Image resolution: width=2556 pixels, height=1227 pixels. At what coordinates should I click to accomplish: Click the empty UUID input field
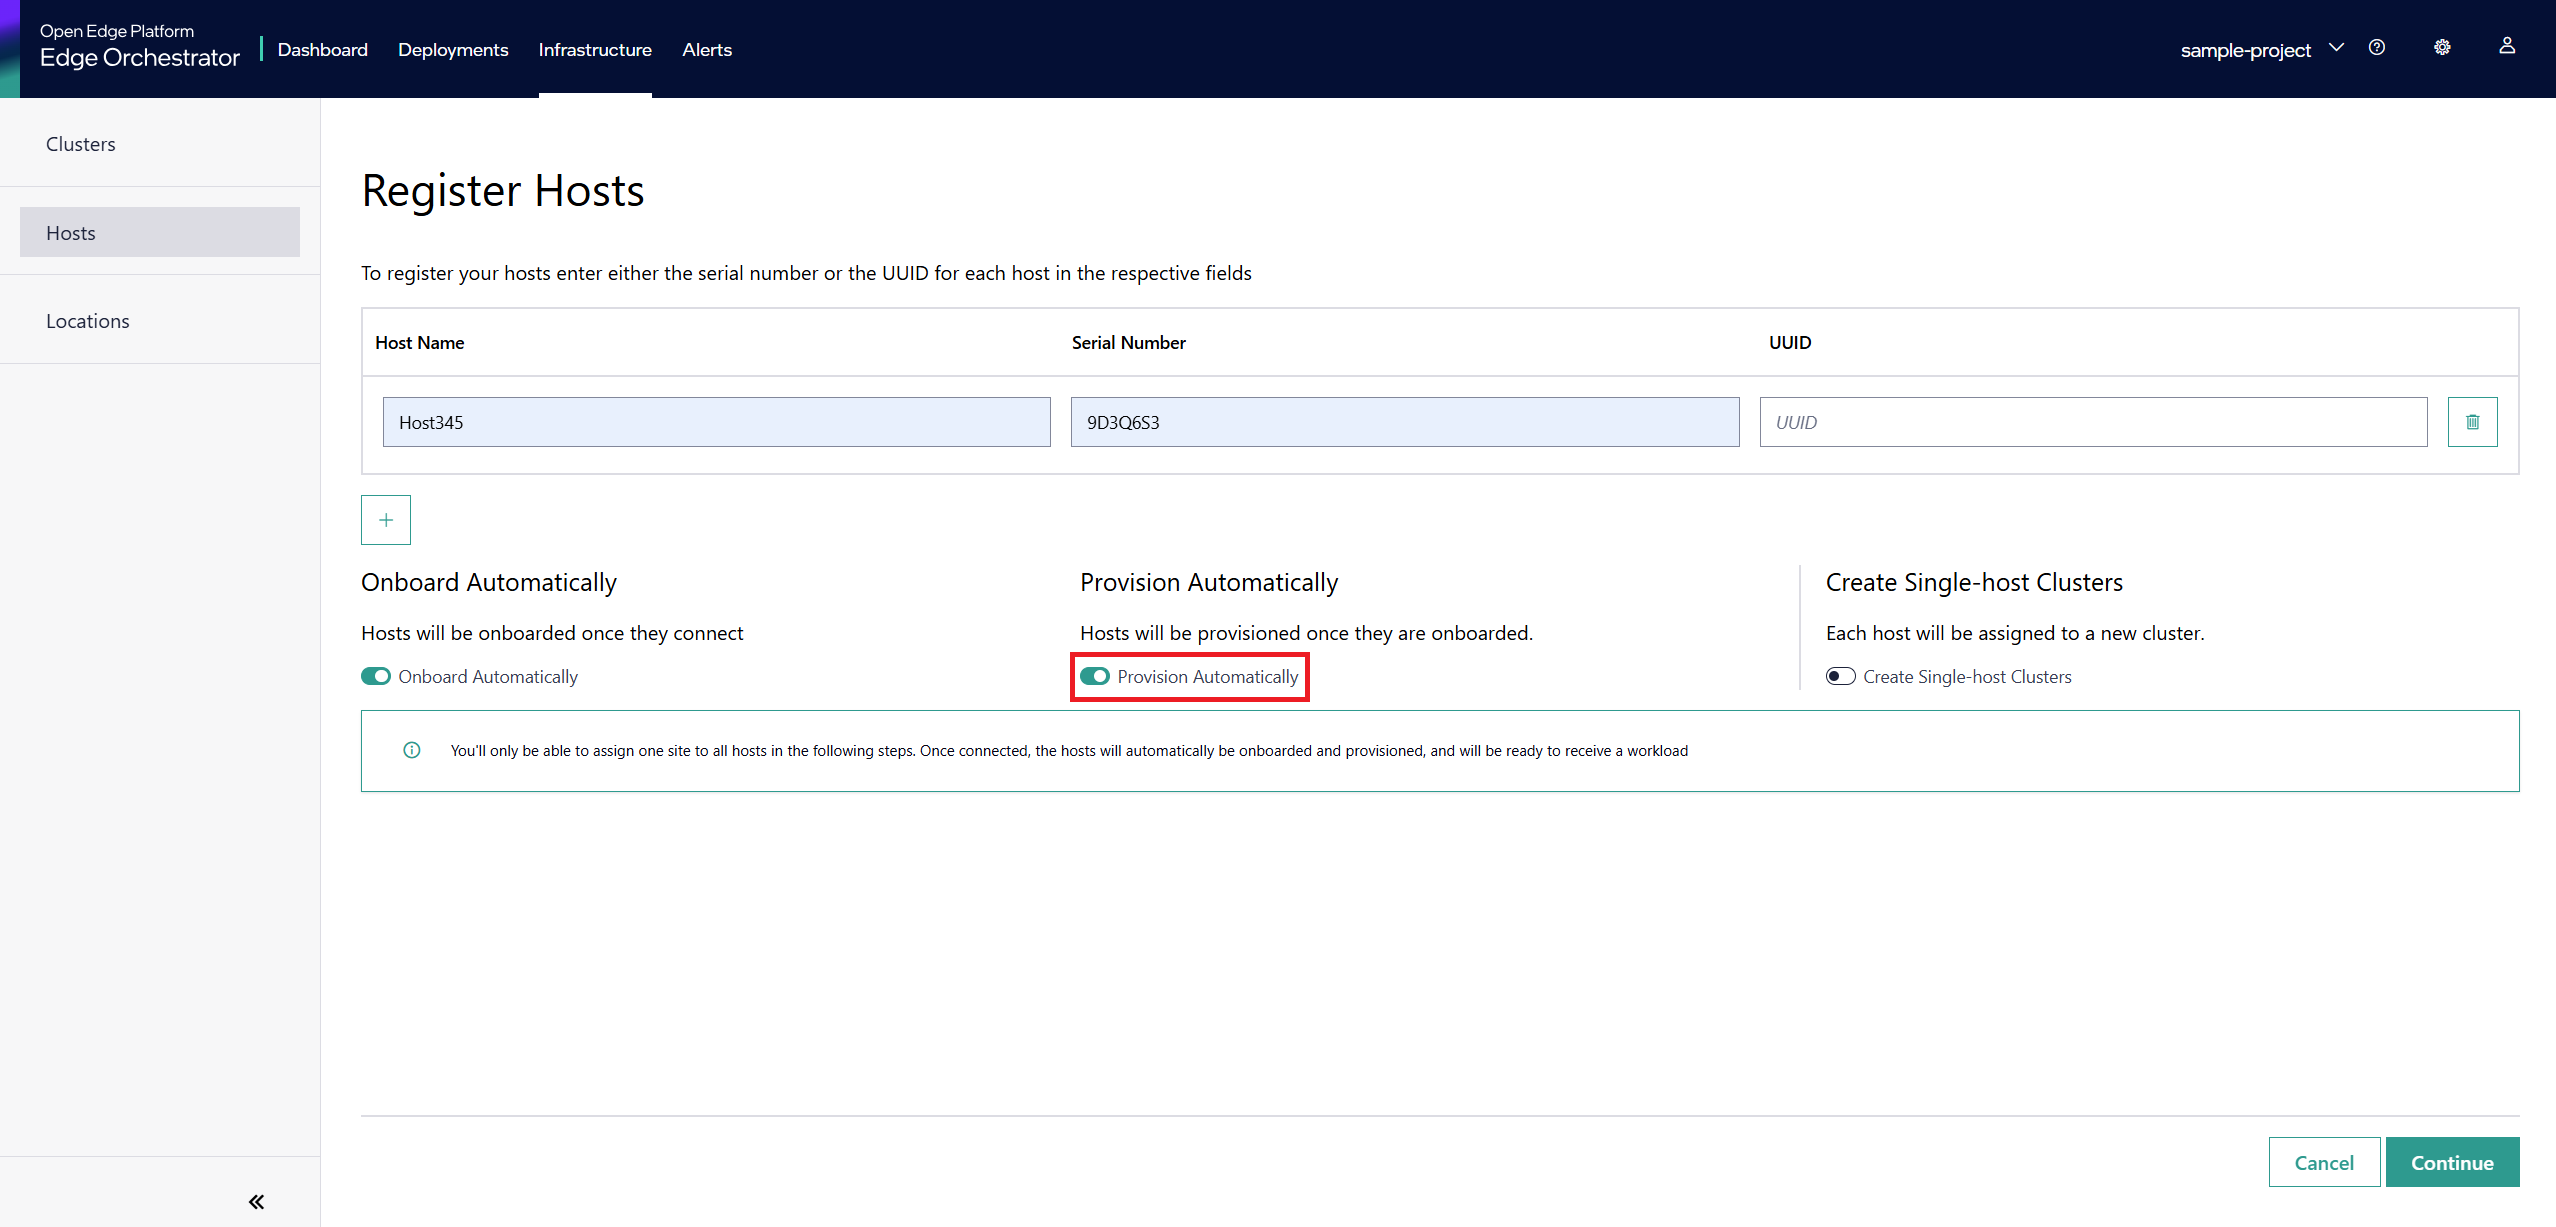point(2093,421)
